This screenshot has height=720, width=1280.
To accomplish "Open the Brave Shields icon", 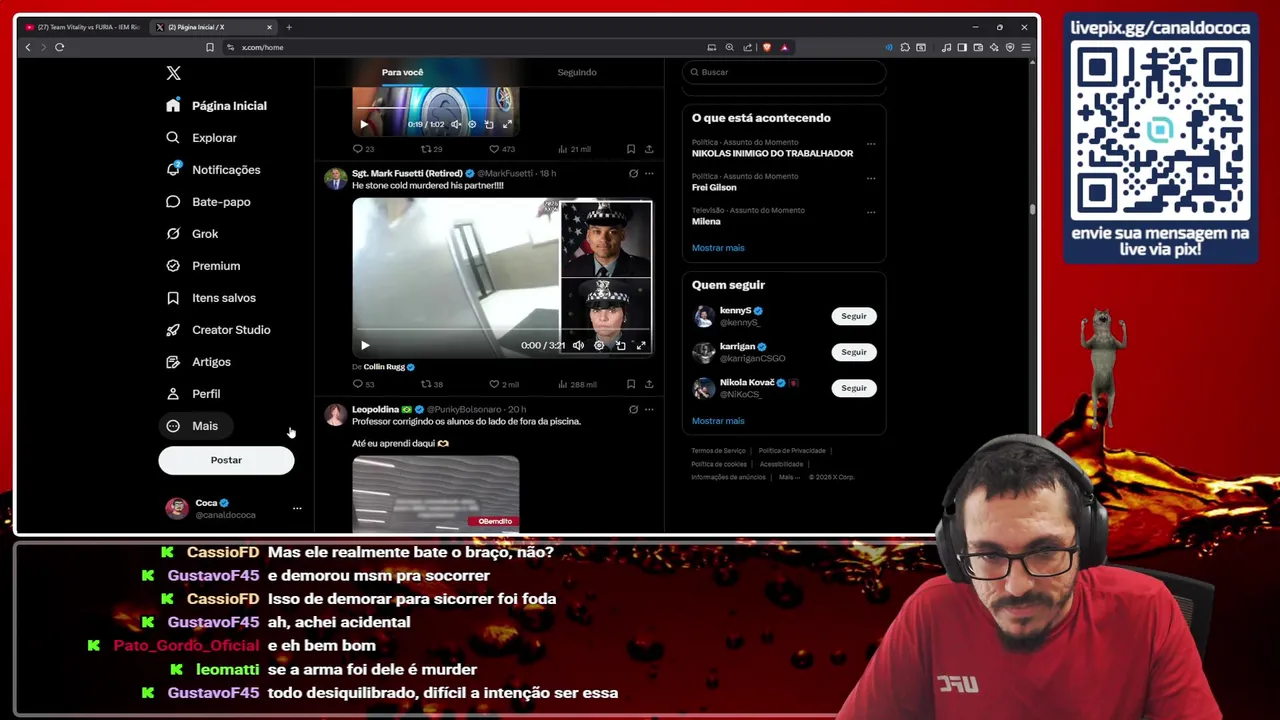I will coord(767,47).
